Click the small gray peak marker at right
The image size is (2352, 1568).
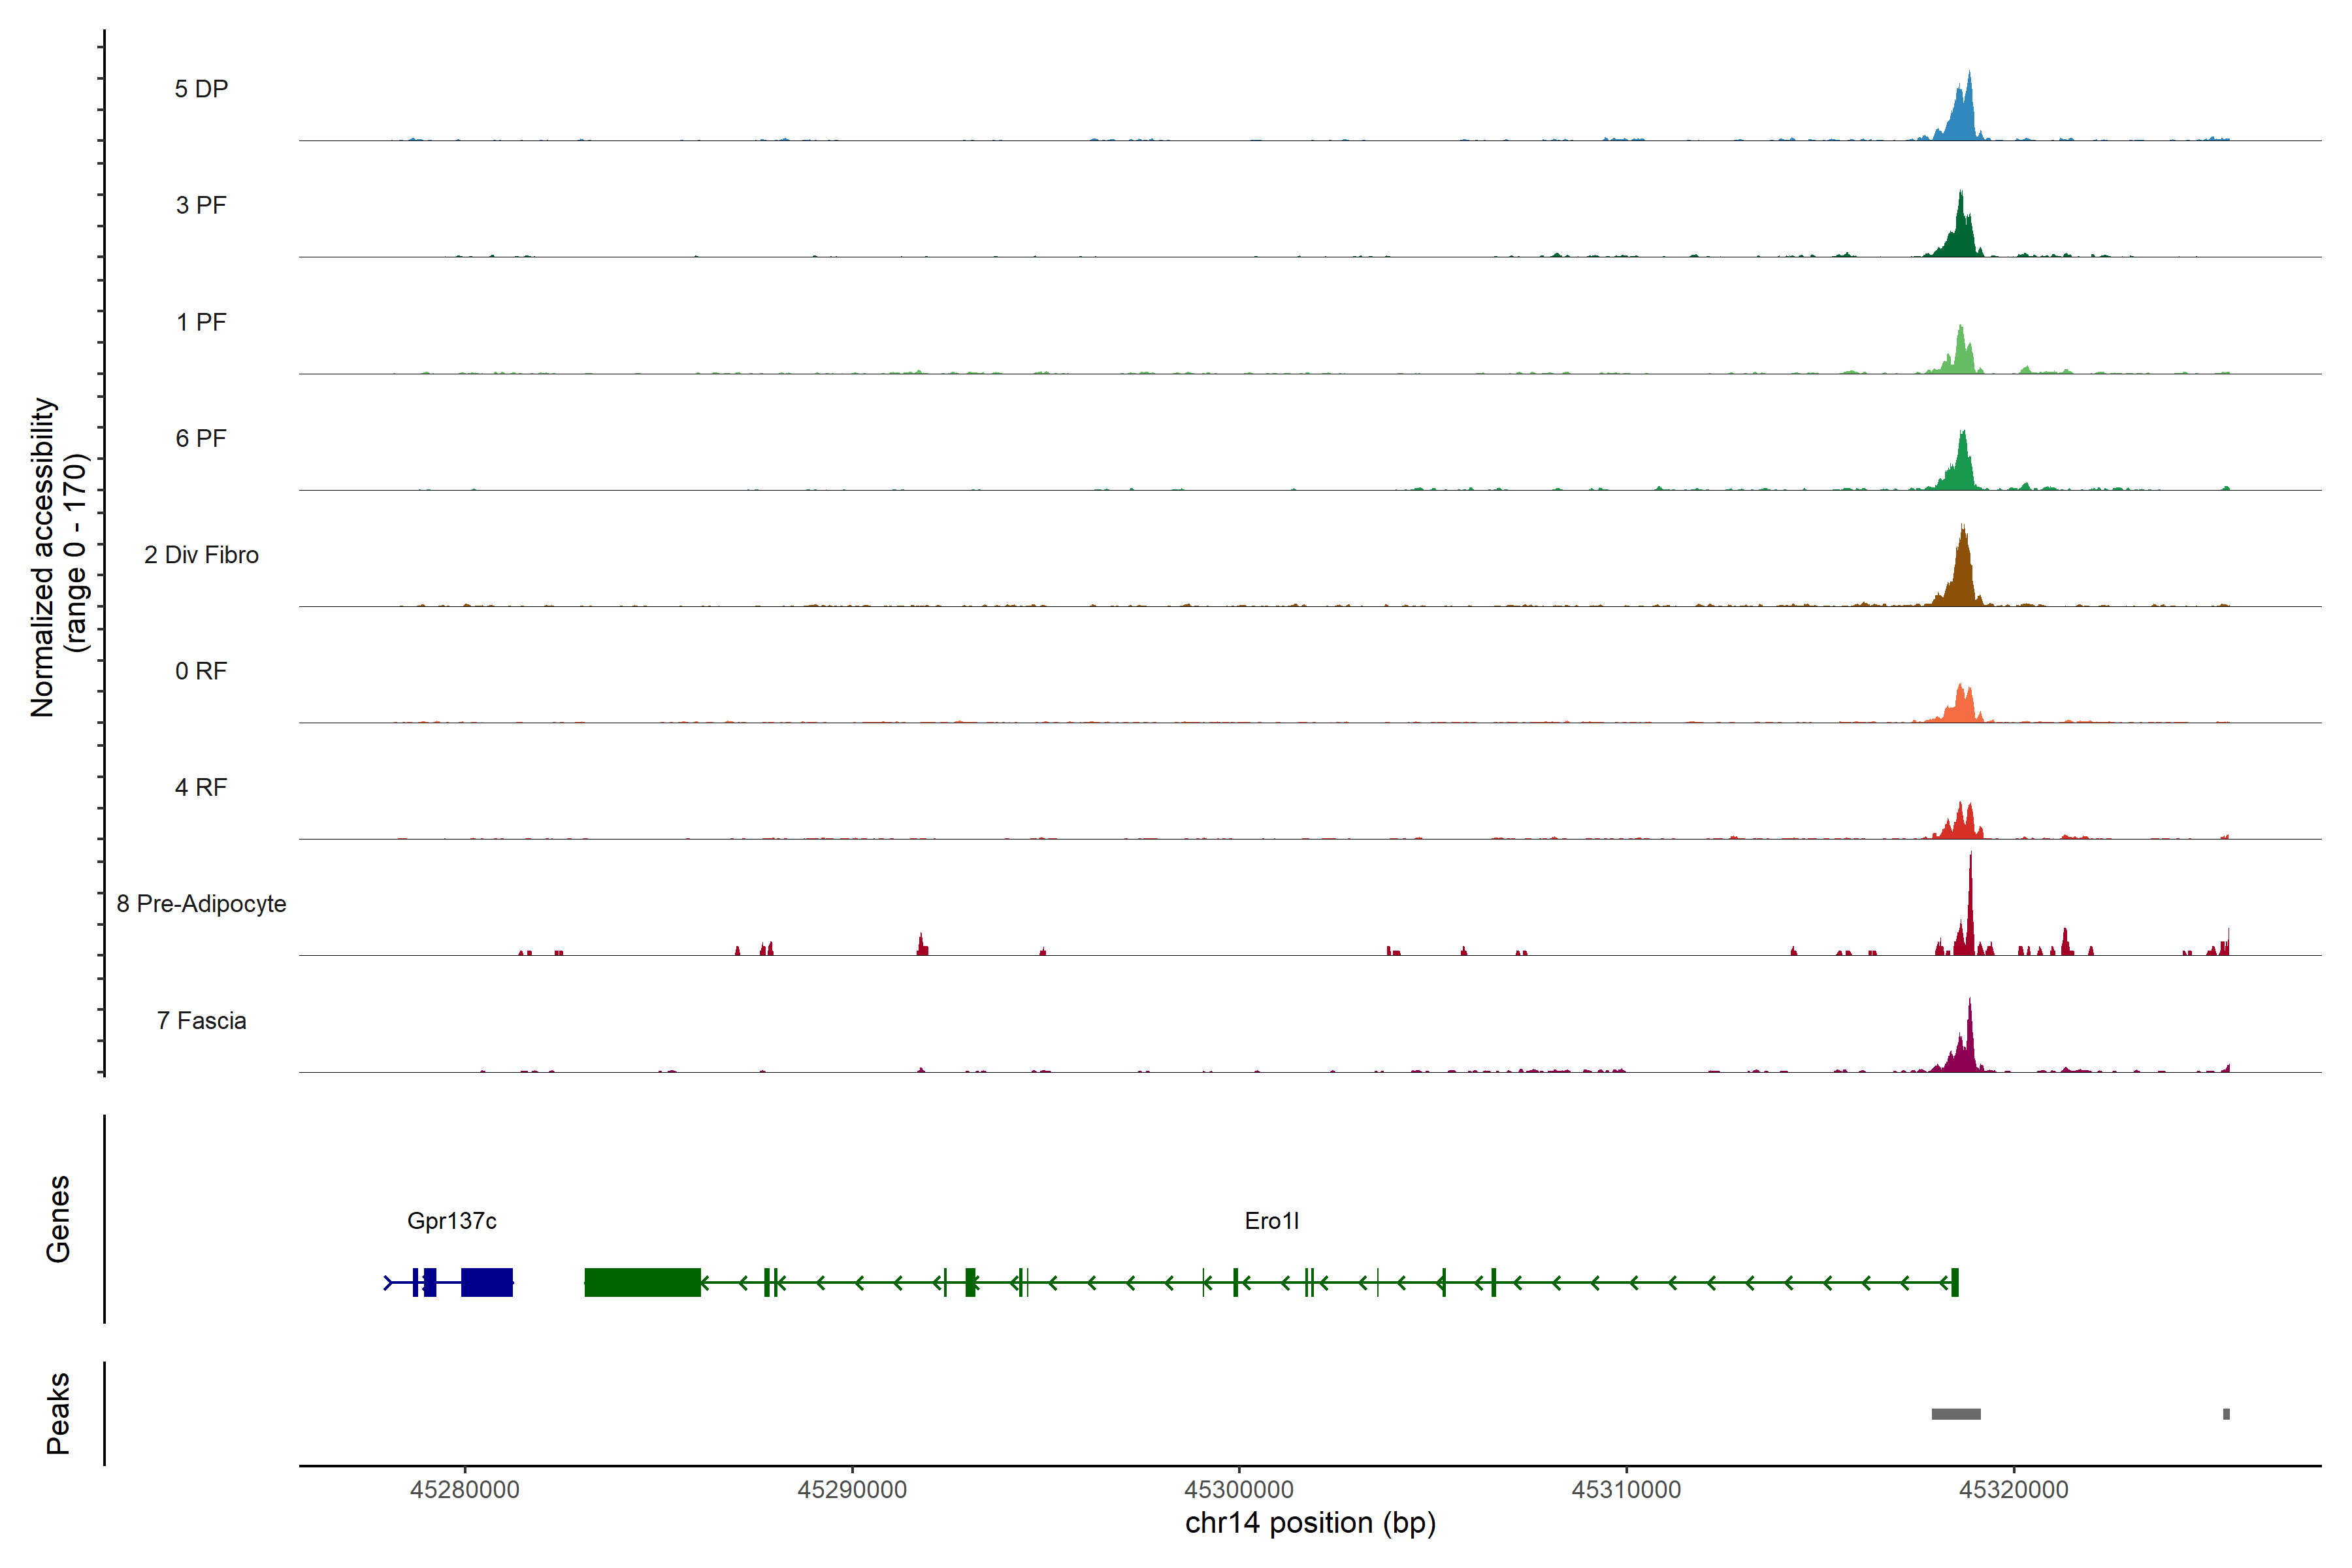click(2226, 1414)
